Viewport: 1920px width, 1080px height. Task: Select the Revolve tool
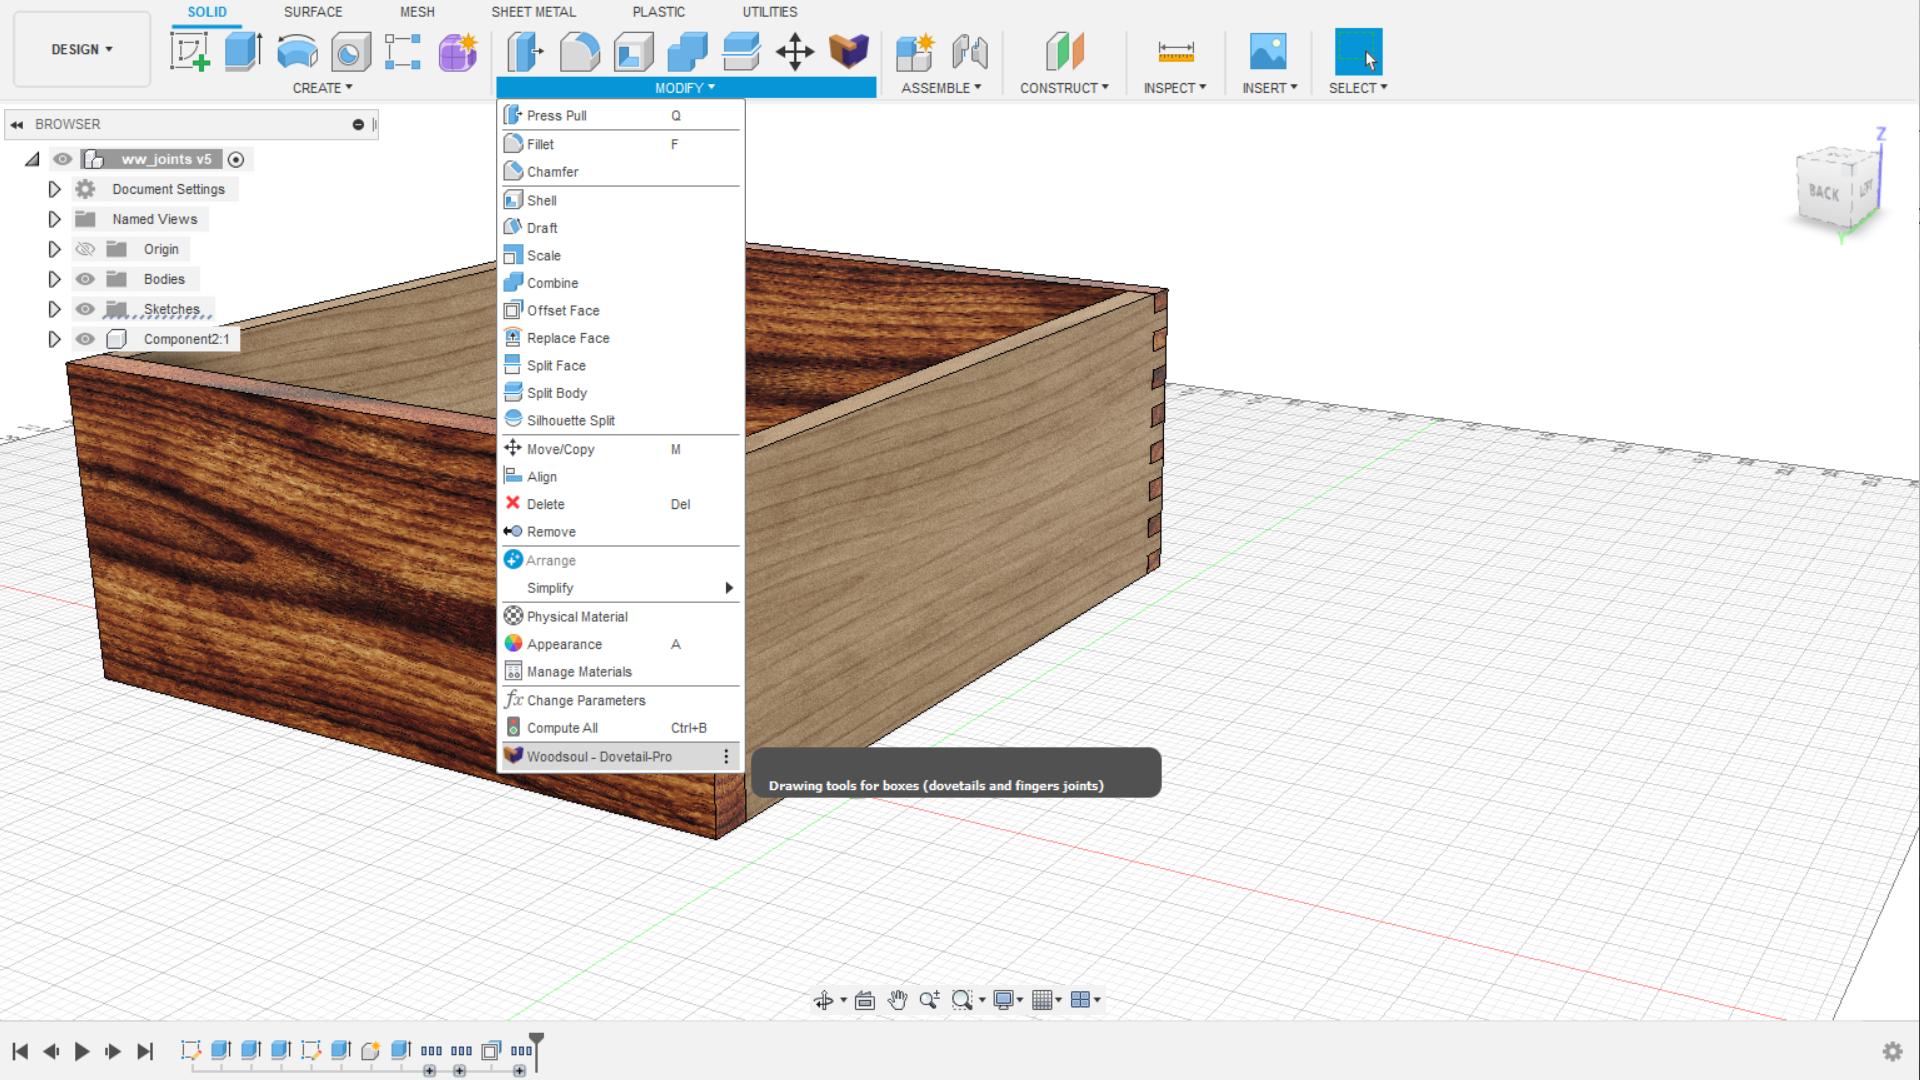click(296, 51)
